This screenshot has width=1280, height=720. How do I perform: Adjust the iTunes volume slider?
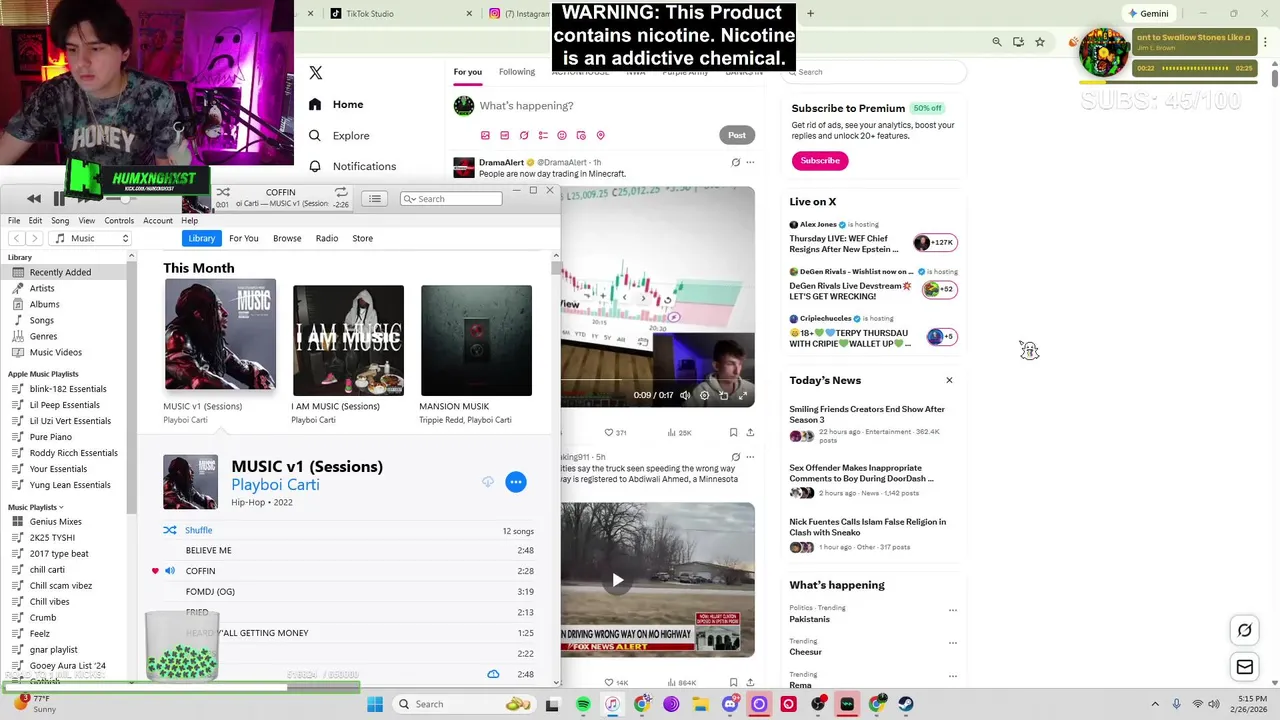(125, 198)
